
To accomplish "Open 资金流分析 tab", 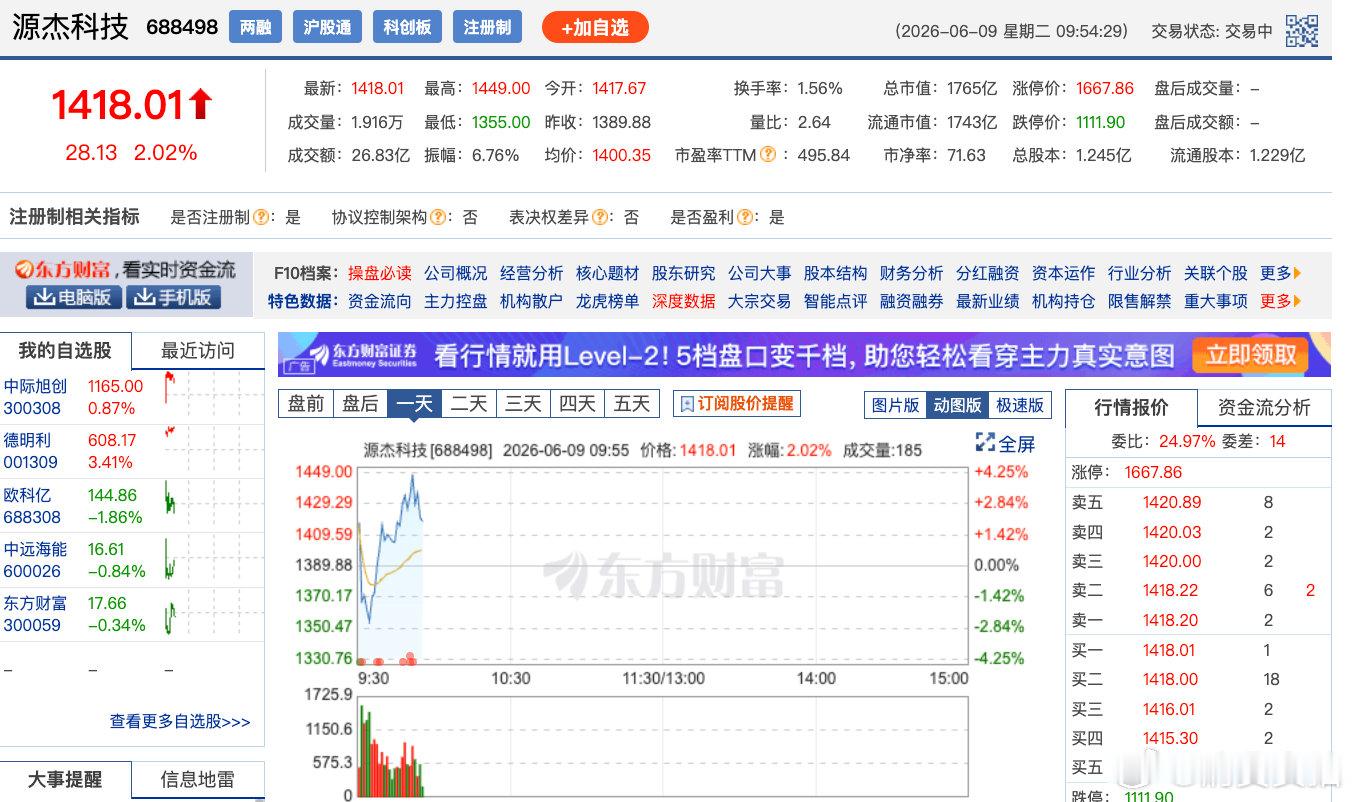I will click(x=1264, y=407).
